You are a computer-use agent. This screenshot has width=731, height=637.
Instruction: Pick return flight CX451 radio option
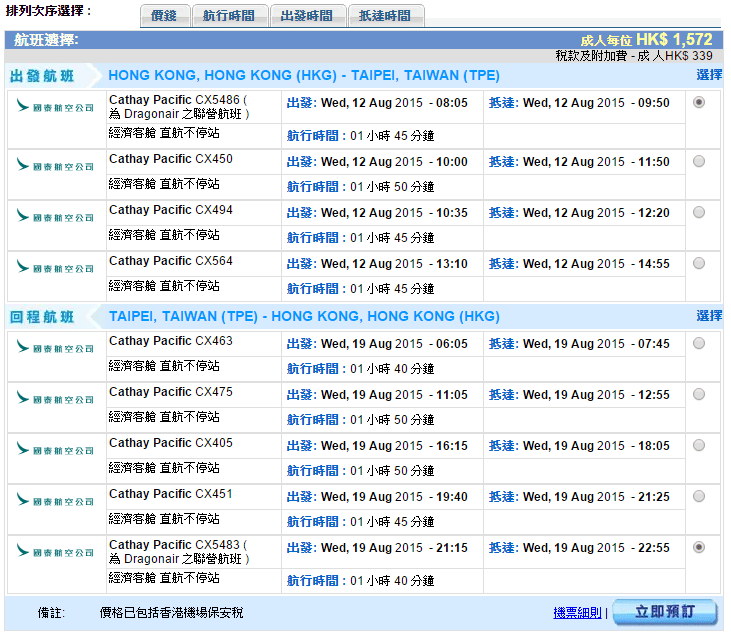[x=698, y=496]
